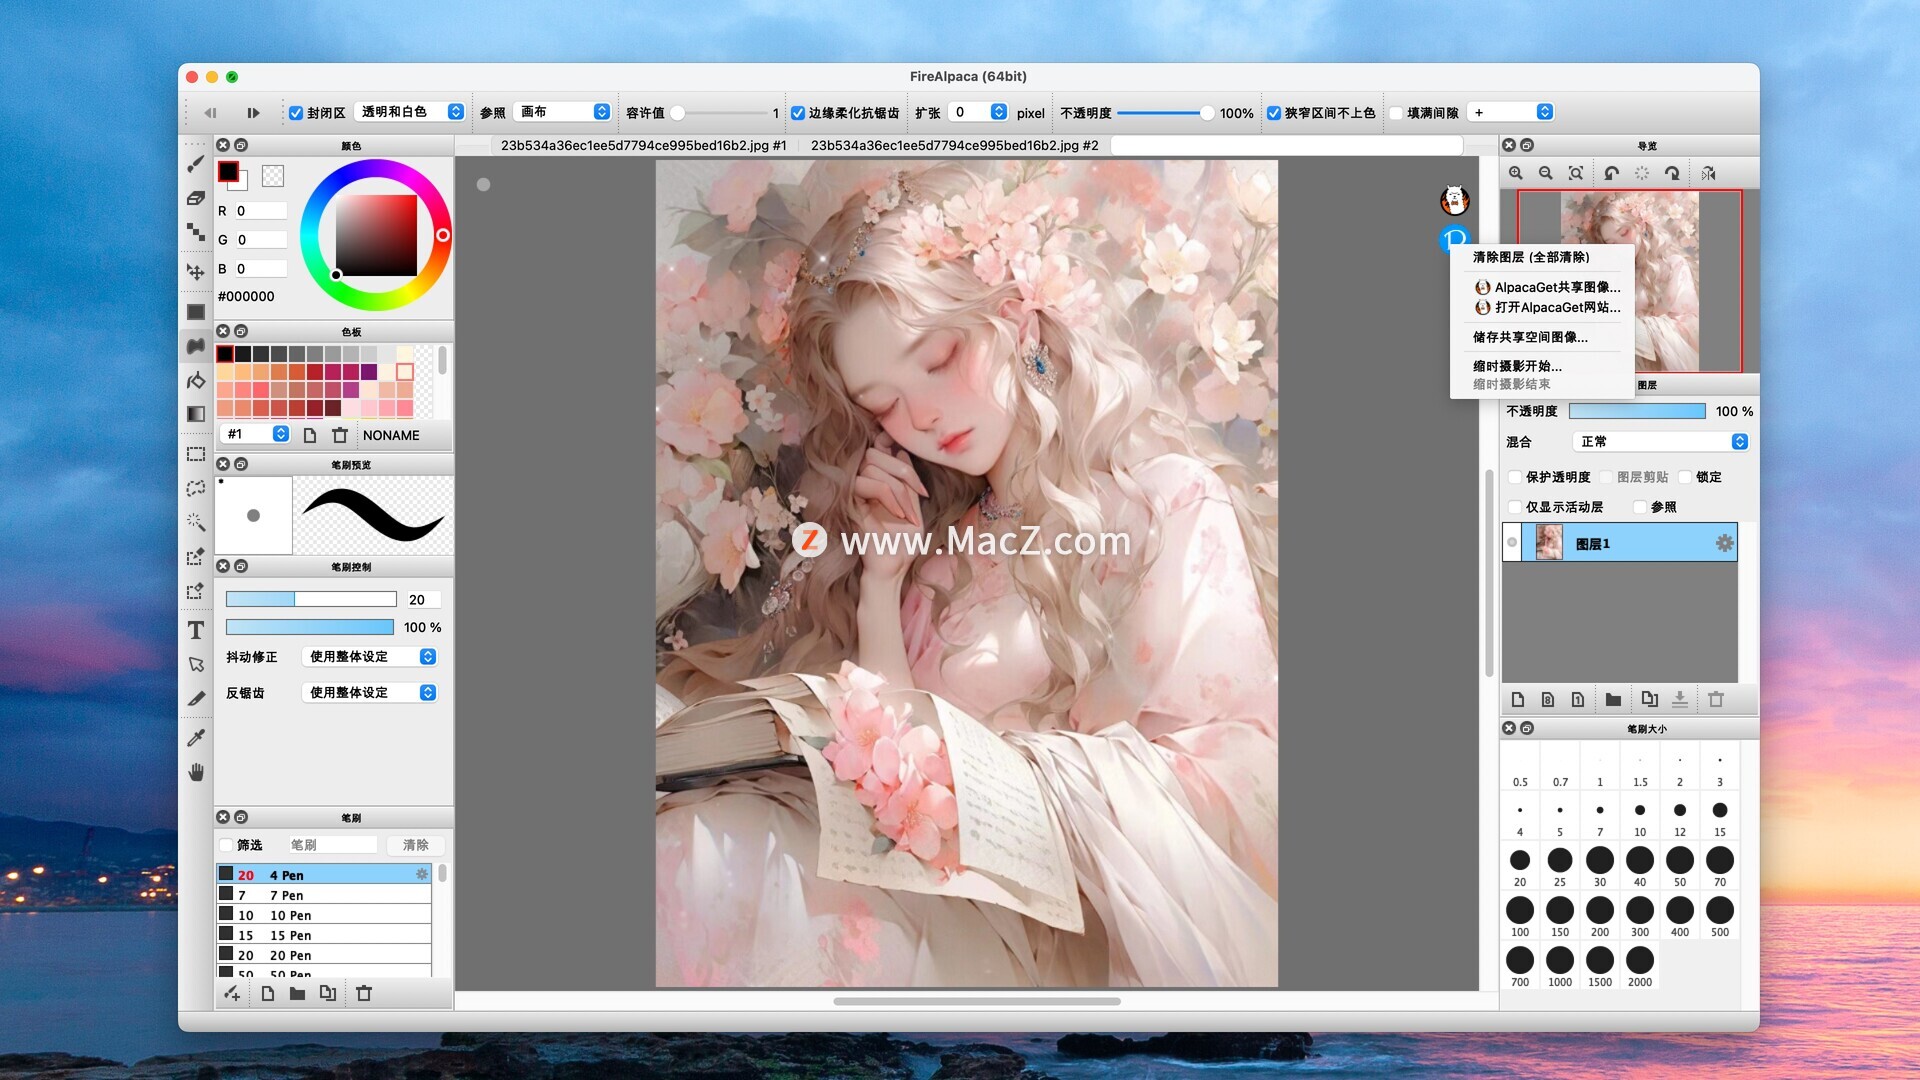
Task: Open the 透明和白色 dropdown
Action: 411,112
